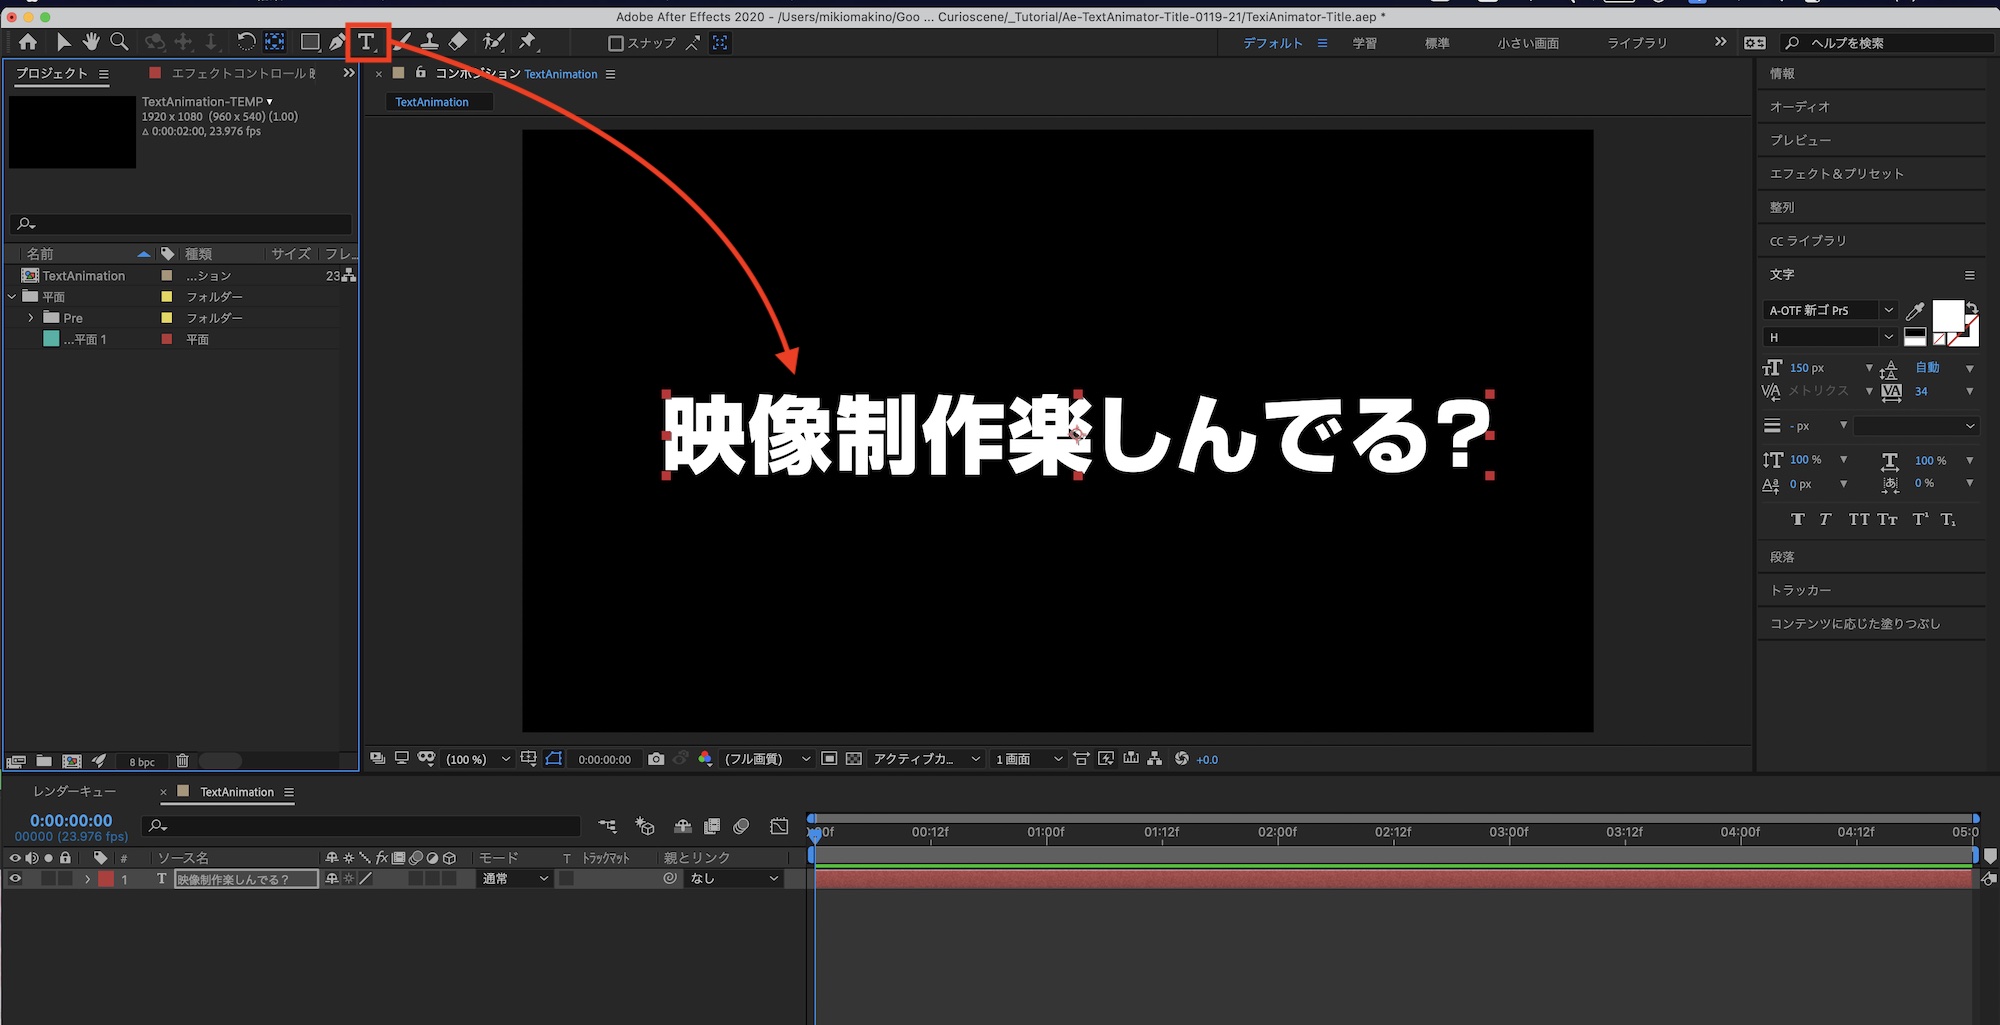2000x1025 pixels.
Task: Collapse the 平面 folder in project list
Action: pyautogui.click(x=12, y=296)
